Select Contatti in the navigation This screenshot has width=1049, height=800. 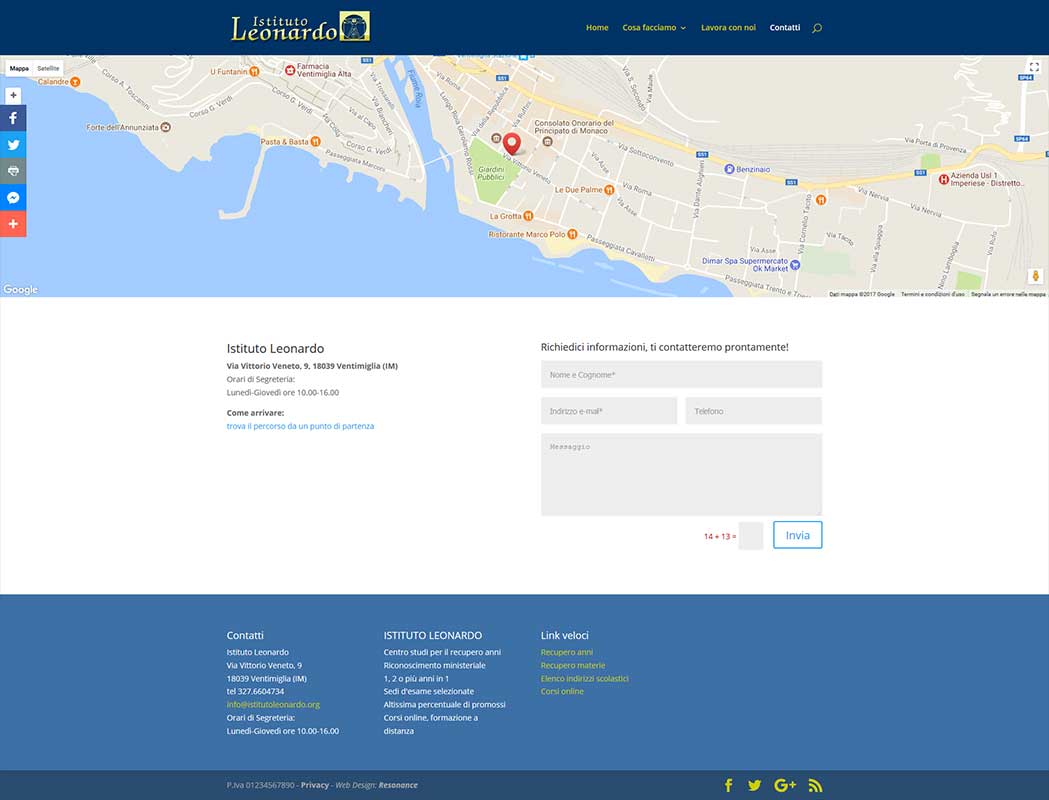pos(785,27)
